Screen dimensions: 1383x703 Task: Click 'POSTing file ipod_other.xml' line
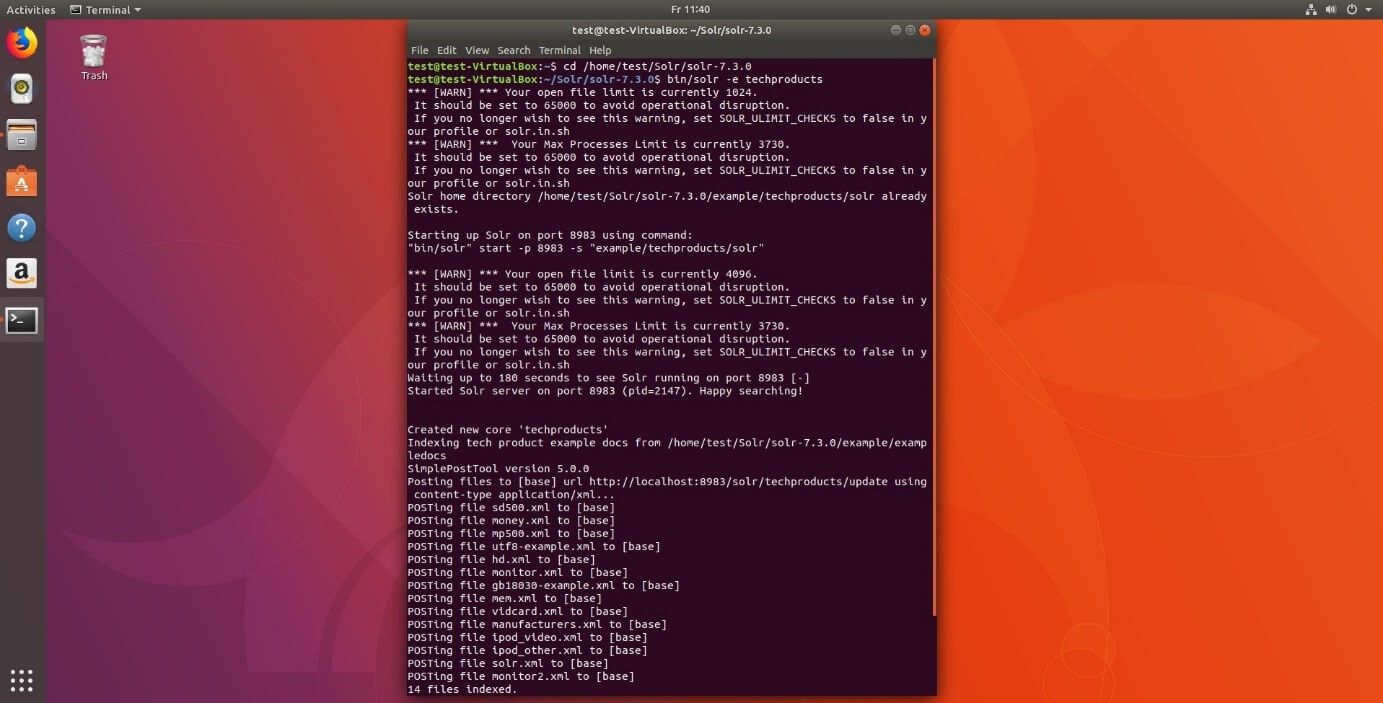527,651
